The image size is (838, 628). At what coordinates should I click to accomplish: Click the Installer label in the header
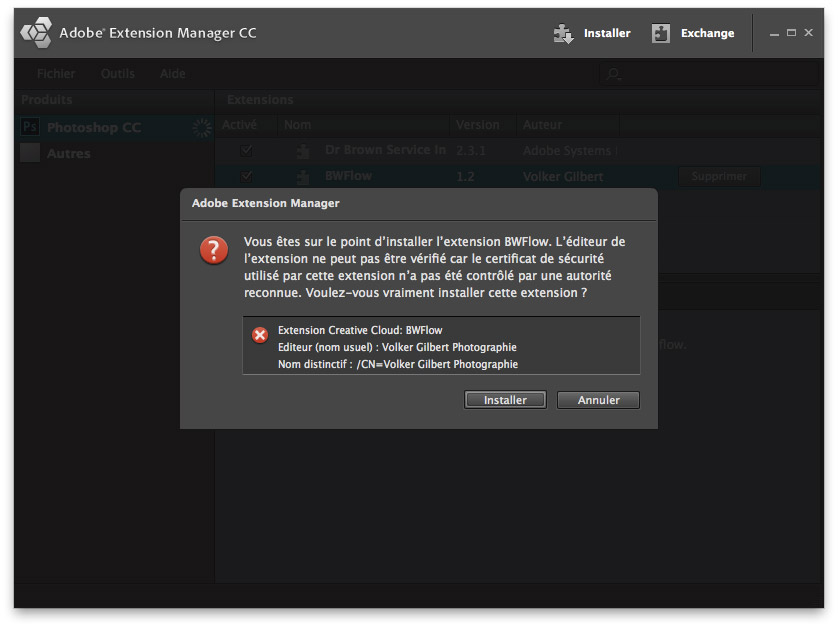tap(607, 33)
